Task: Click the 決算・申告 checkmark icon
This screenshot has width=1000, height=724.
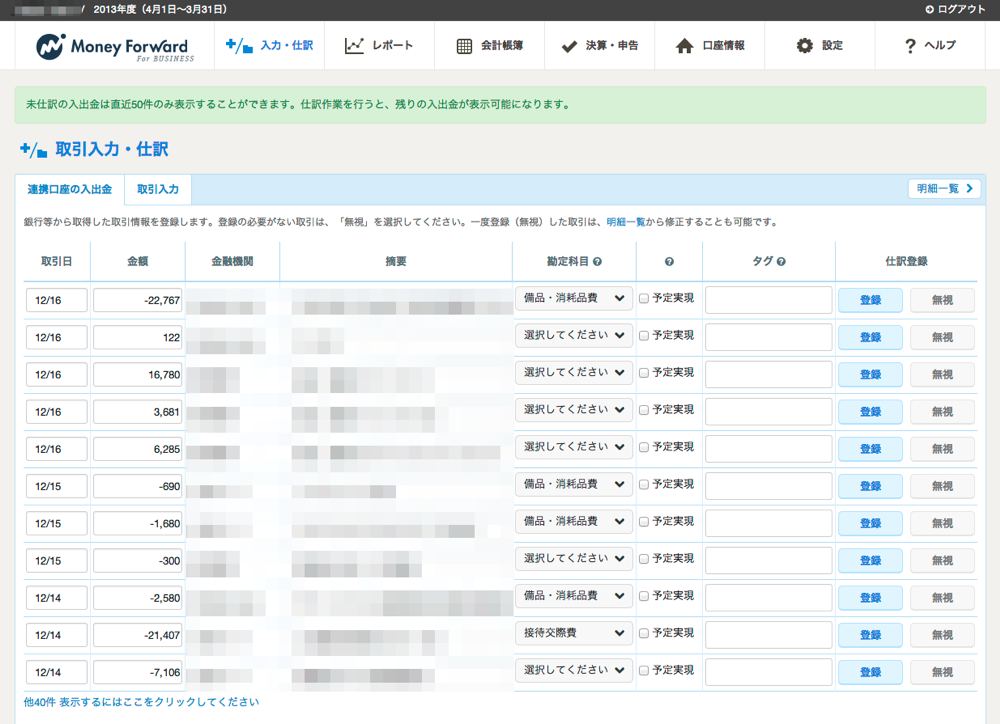Action: click(569, 46)
